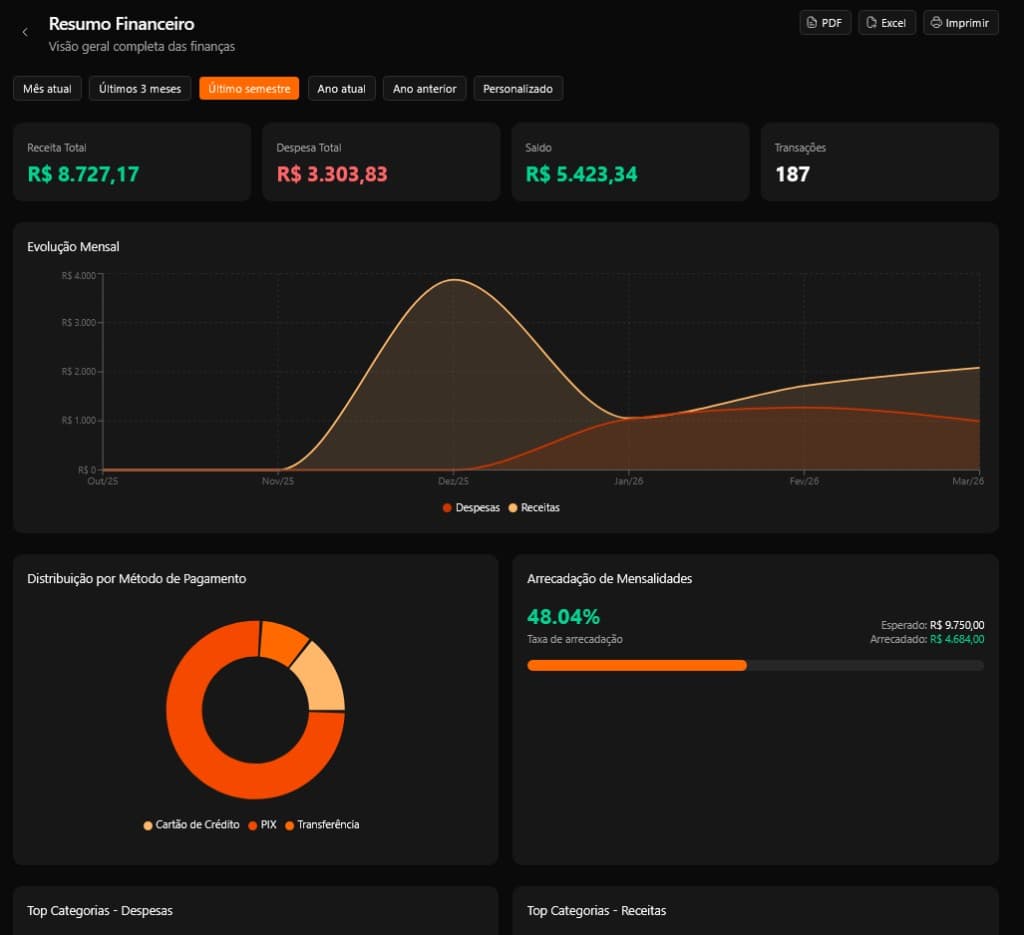Click the back arrow beside Resumo Financeiro

(x=25, y=32)
